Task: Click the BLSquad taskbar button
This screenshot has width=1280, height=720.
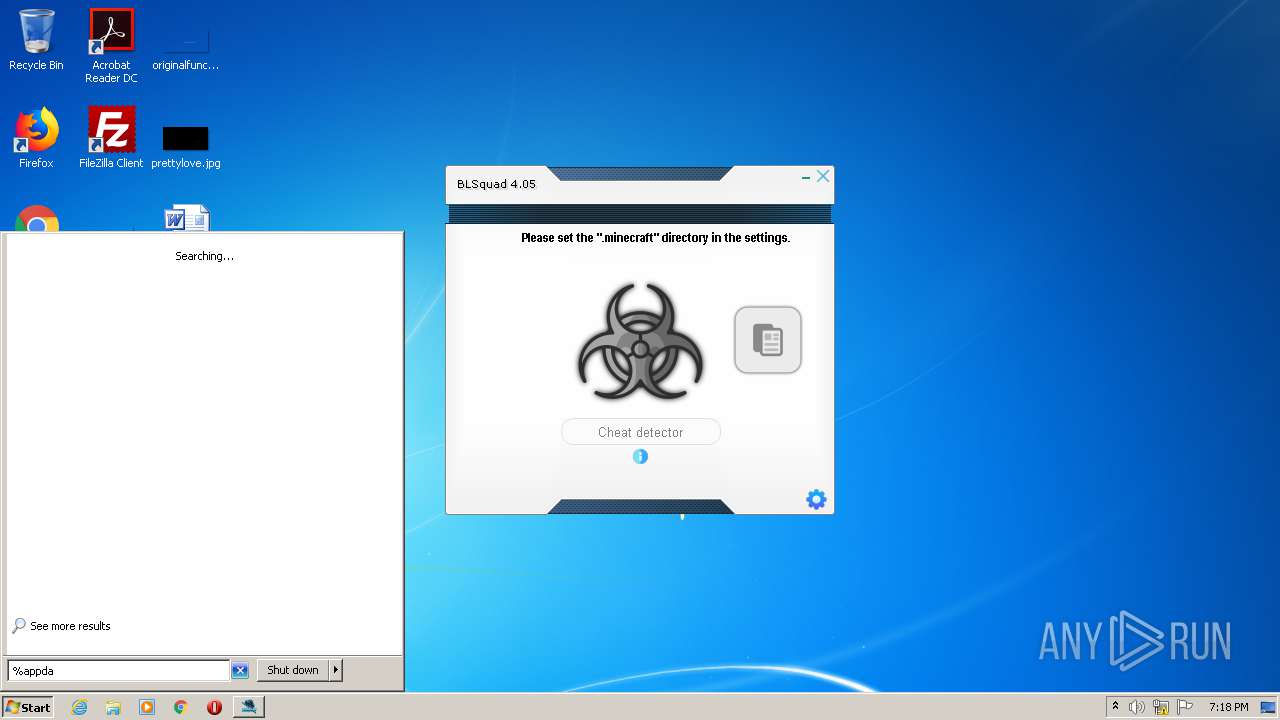Action: tap(248, 707)
